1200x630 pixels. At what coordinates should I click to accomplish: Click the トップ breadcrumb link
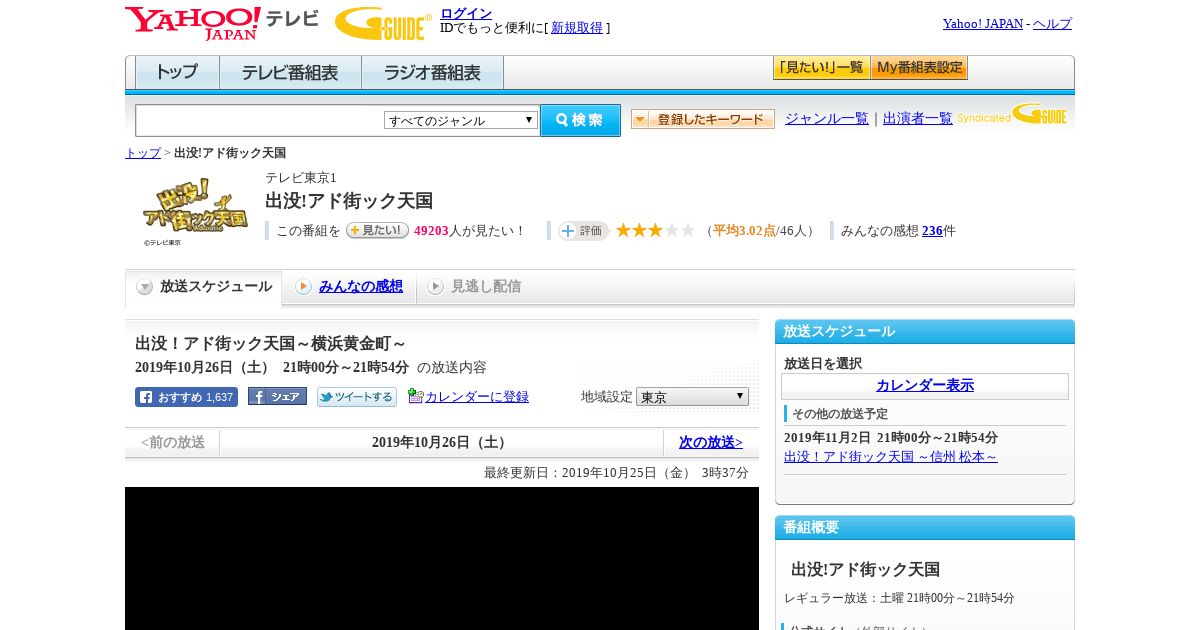point(143,153)
